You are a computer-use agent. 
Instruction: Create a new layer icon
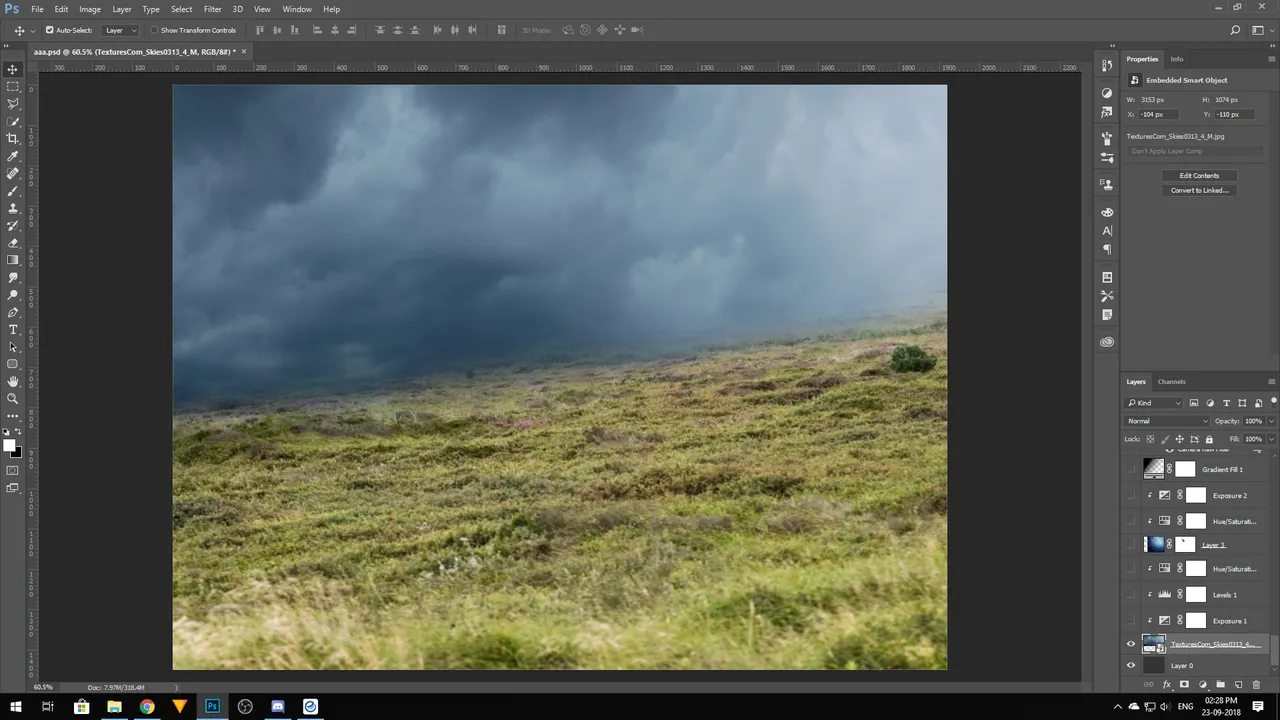click(x=1239, y=685)
